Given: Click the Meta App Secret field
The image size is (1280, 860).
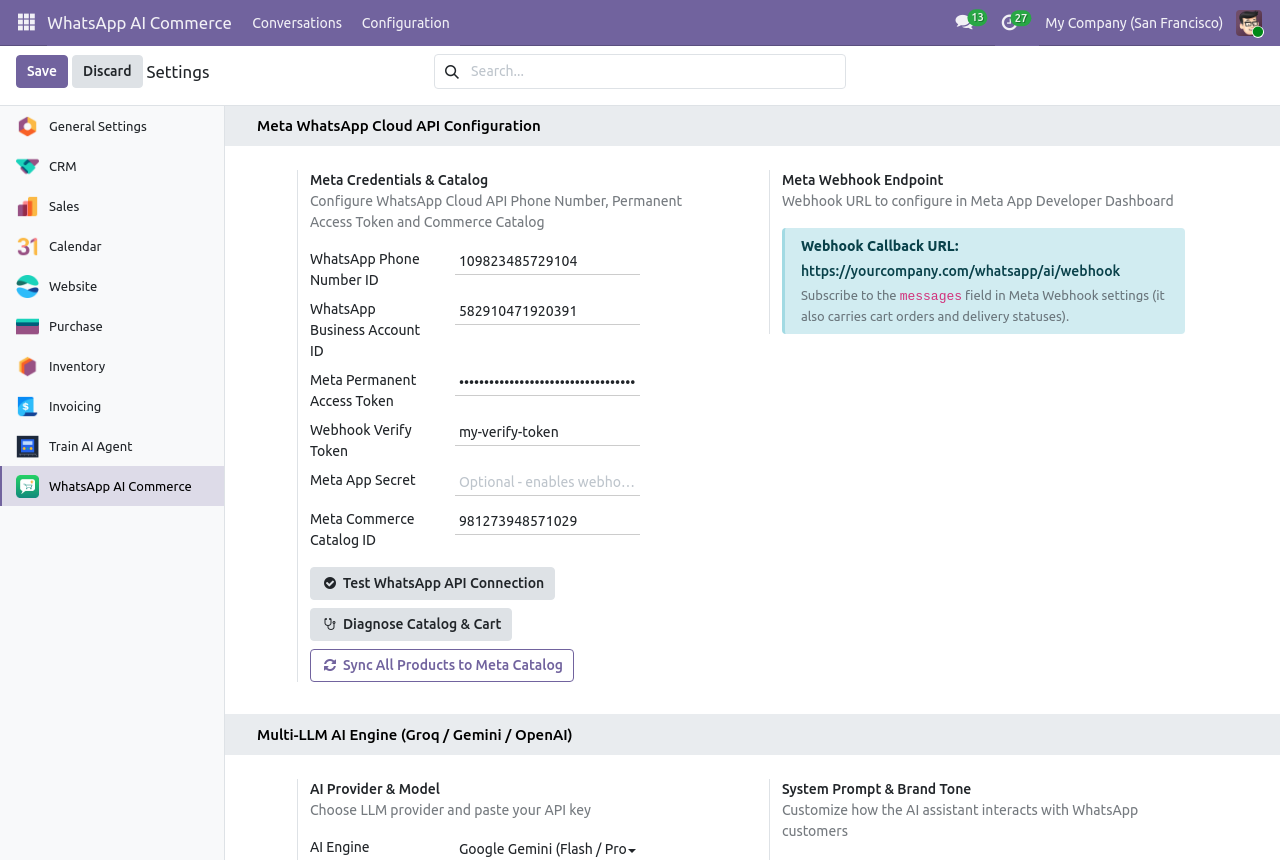Looking at the screenshot, I should [547, 482].
